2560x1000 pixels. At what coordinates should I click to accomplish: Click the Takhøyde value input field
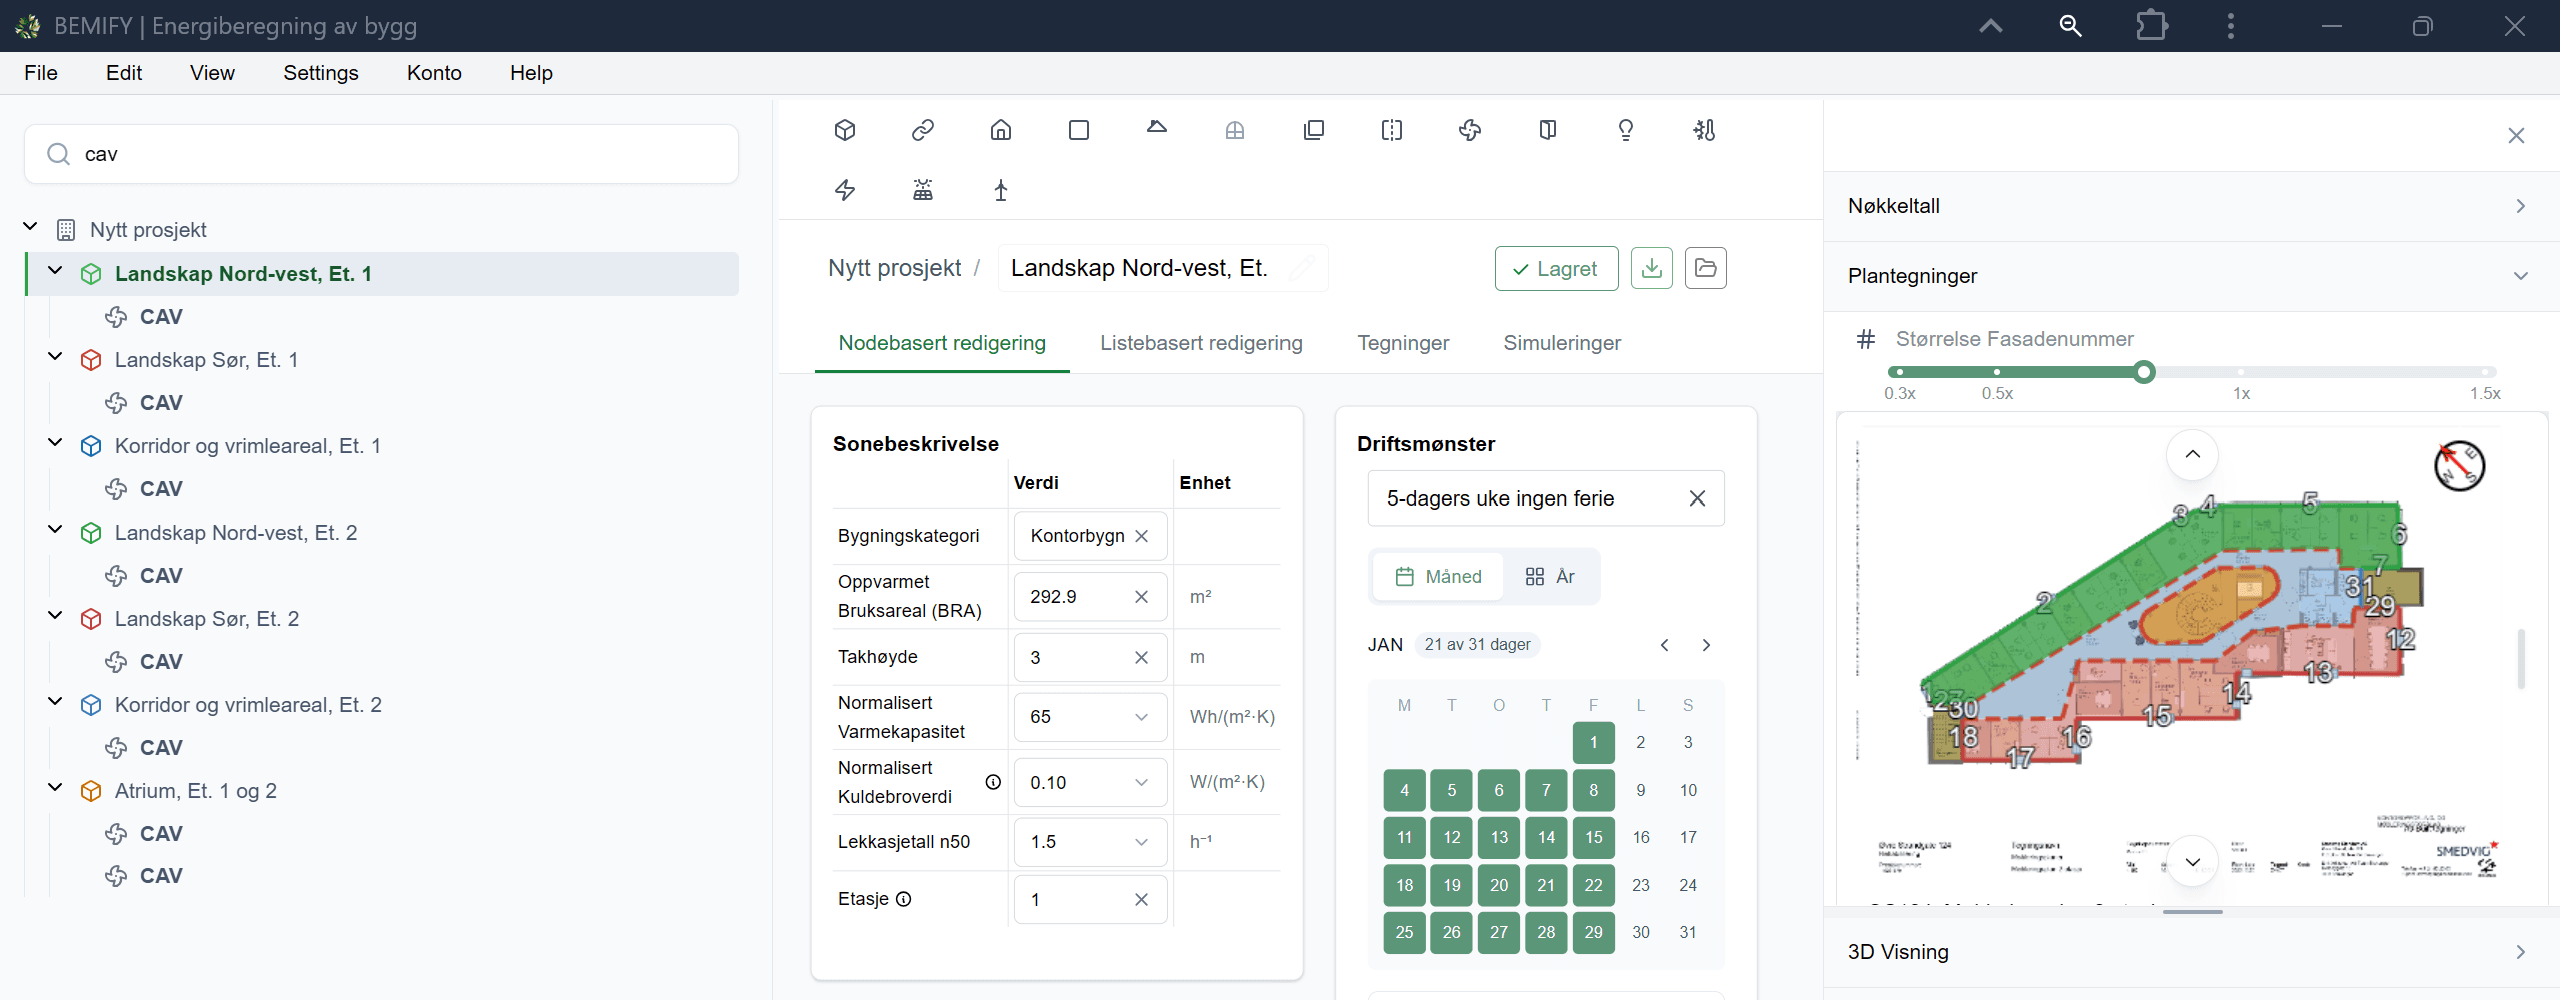tap(1090, 657)
